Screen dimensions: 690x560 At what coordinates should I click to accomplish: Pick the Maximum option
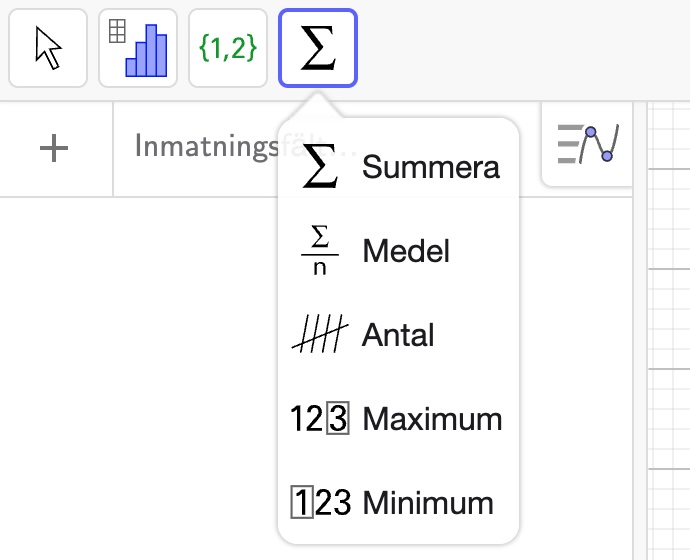coord(432,418)
